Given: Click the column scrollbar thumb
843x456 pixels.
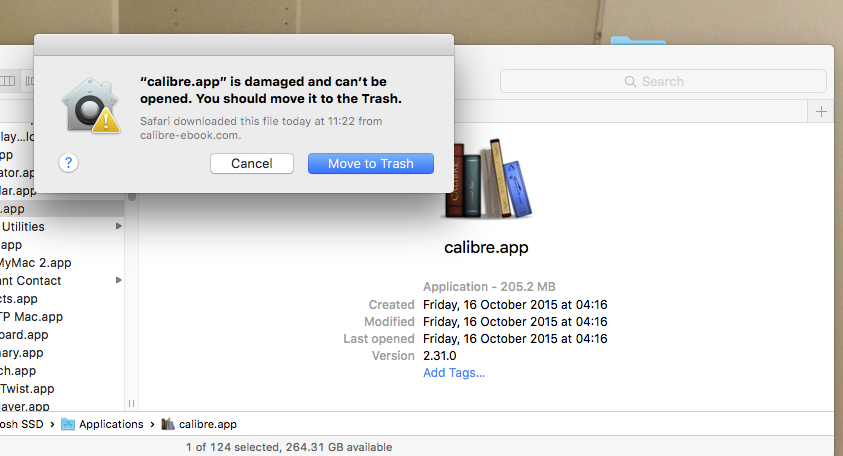Looking at the screenshot, I should (132, 197).
